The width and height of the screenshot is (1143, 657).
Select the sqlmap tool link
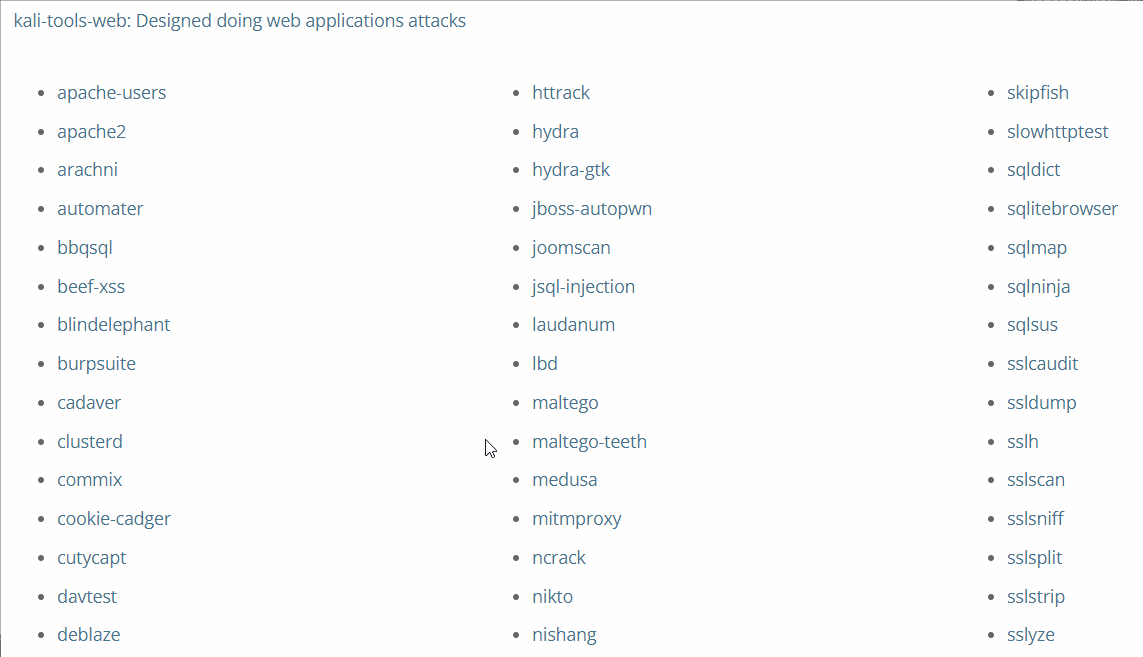1037,247
